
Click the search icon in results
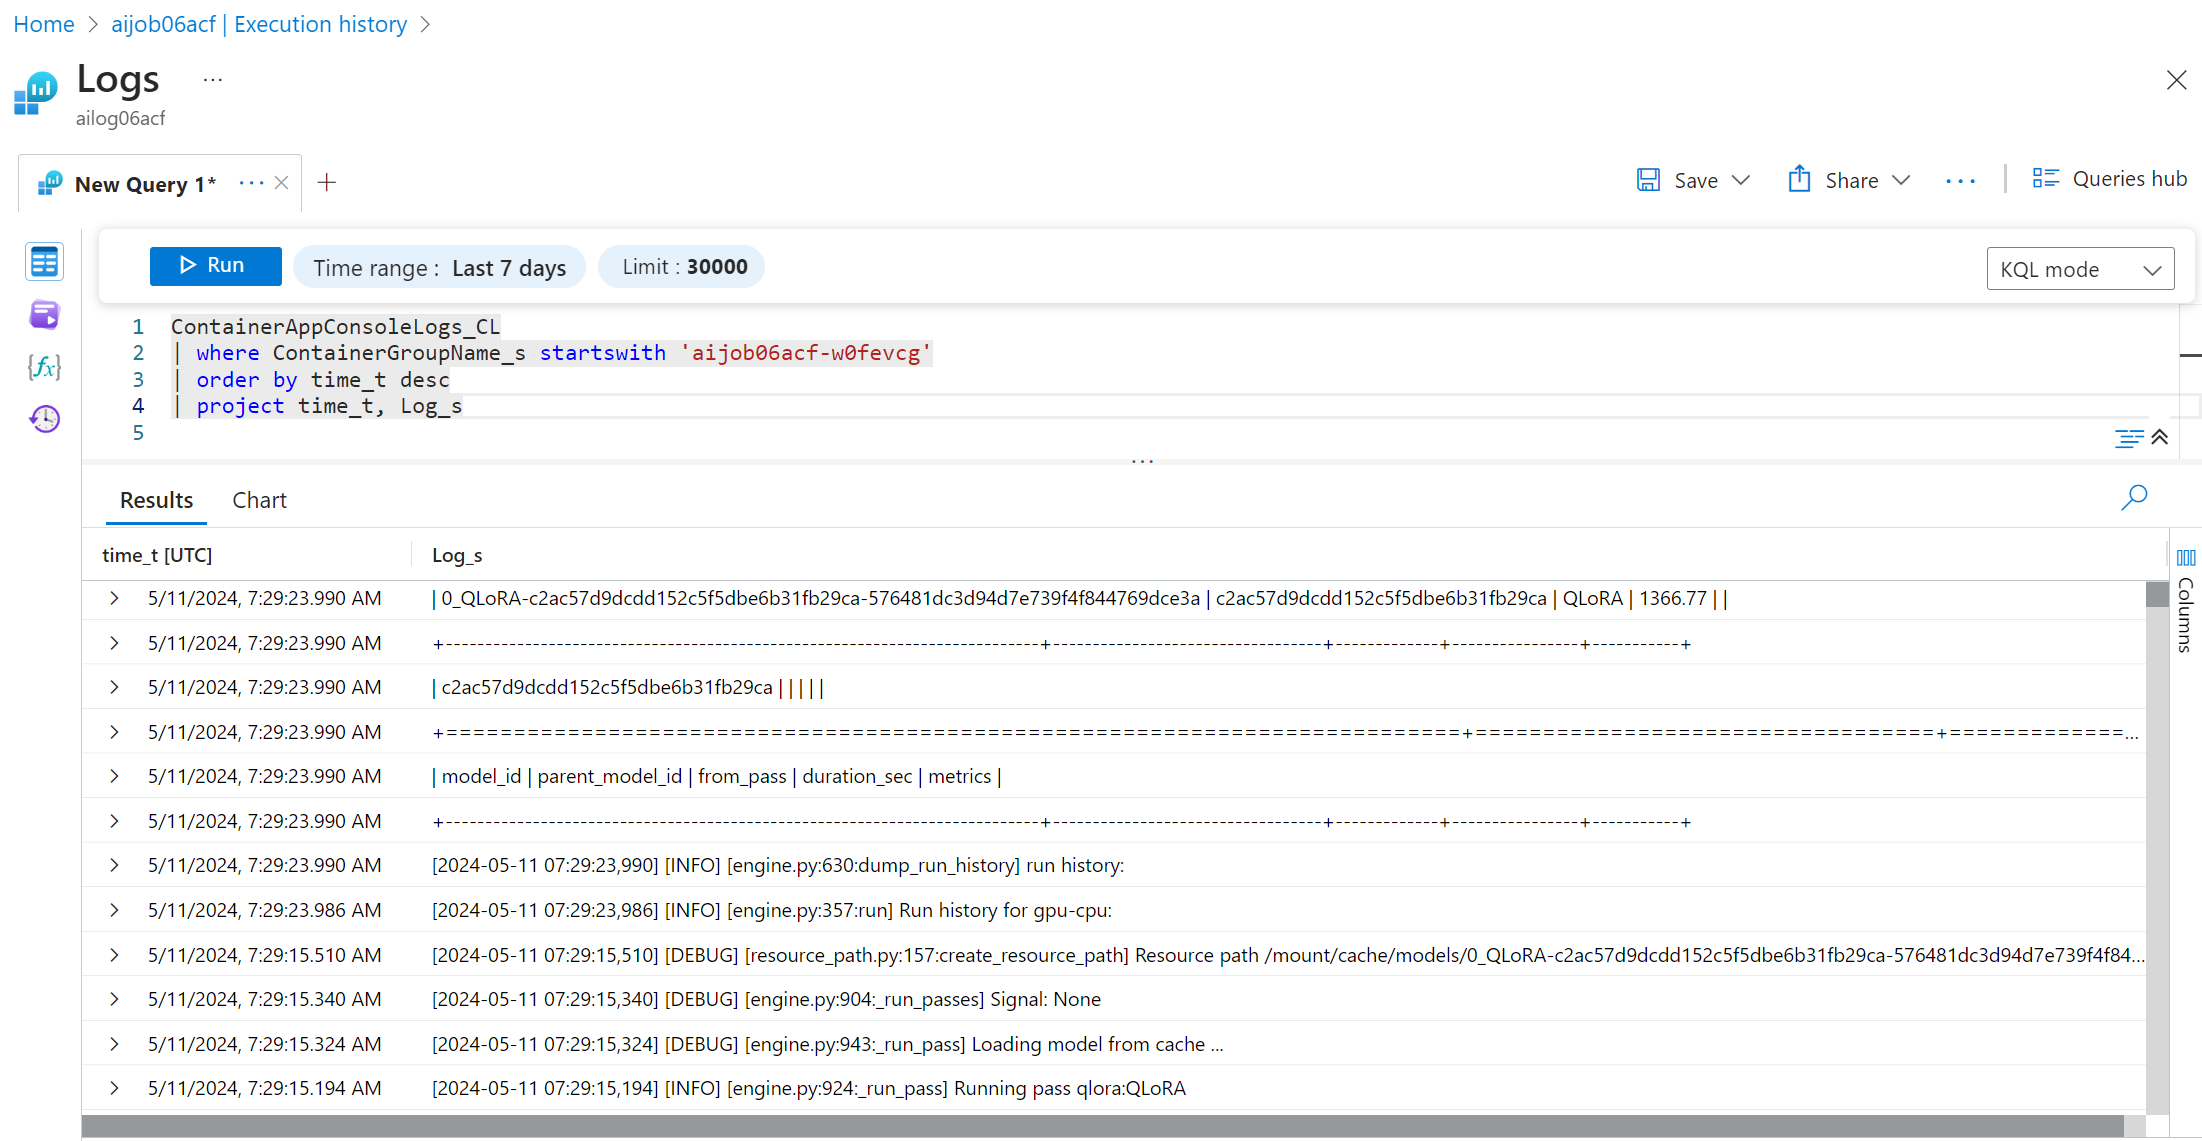tap(2133, 497)
